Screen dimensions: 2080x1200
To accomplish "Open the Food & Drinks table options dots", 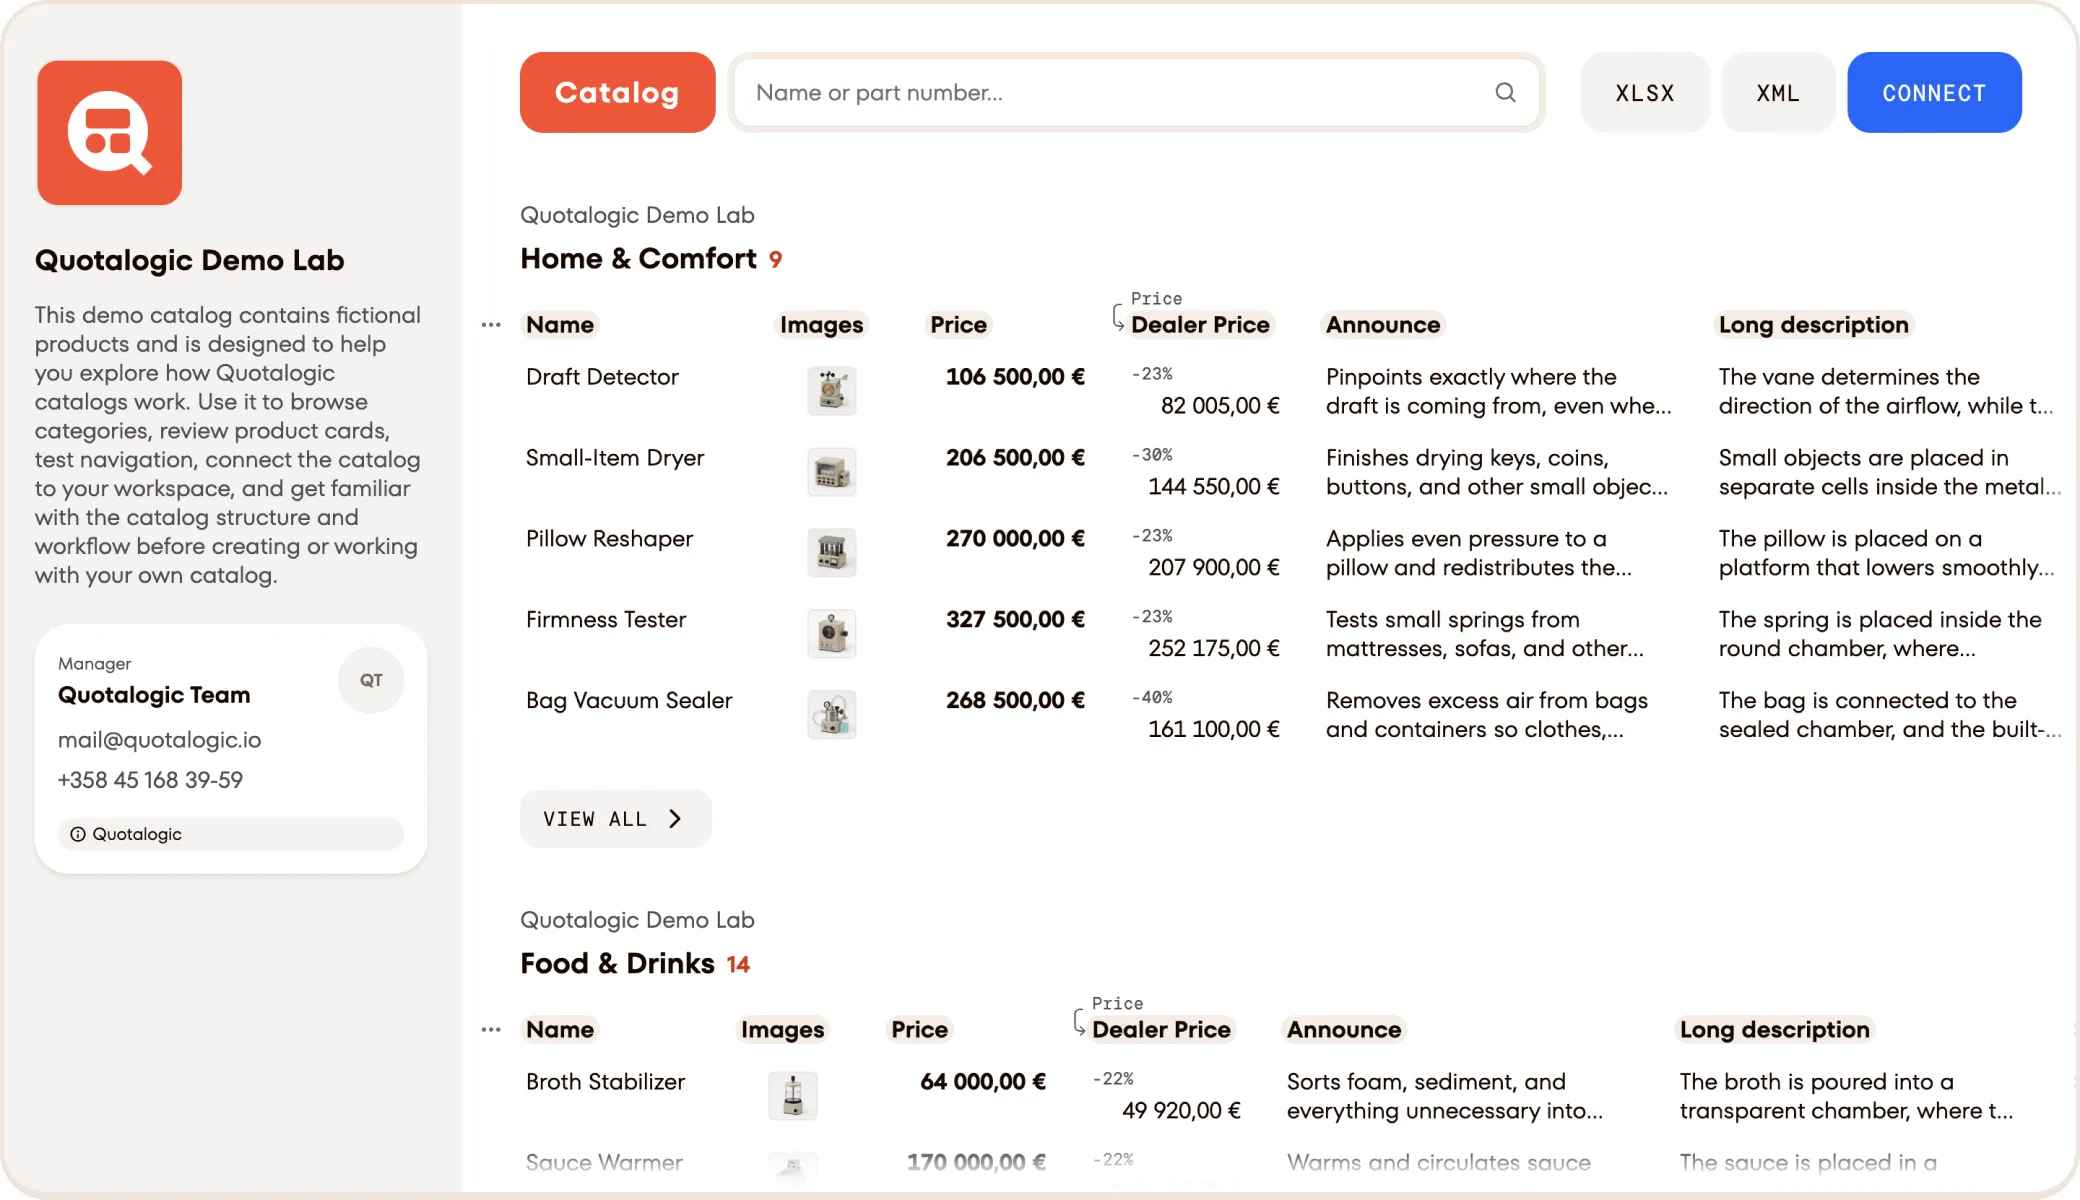I will 491,1030.
